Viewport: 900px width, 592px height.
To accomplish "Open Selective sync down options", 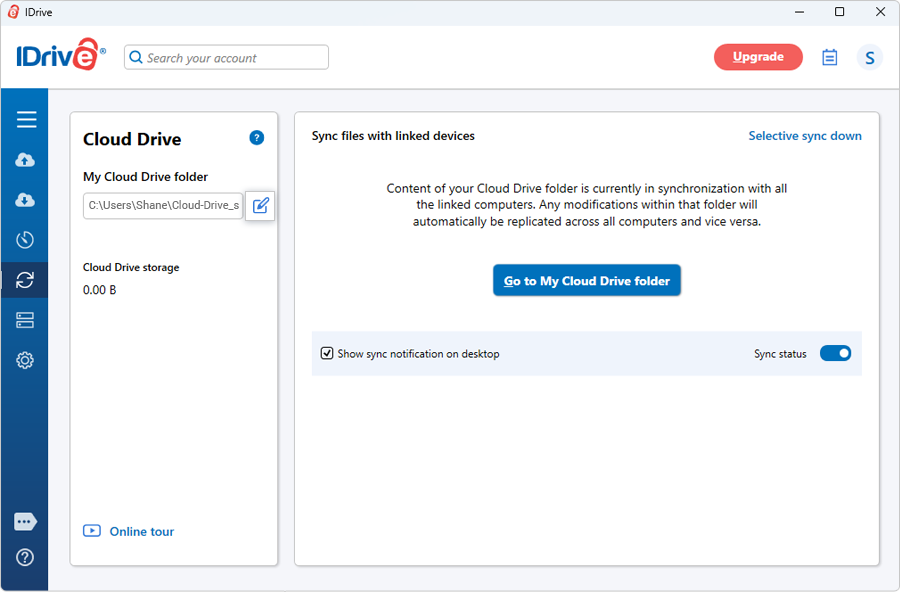I will 805,135.
